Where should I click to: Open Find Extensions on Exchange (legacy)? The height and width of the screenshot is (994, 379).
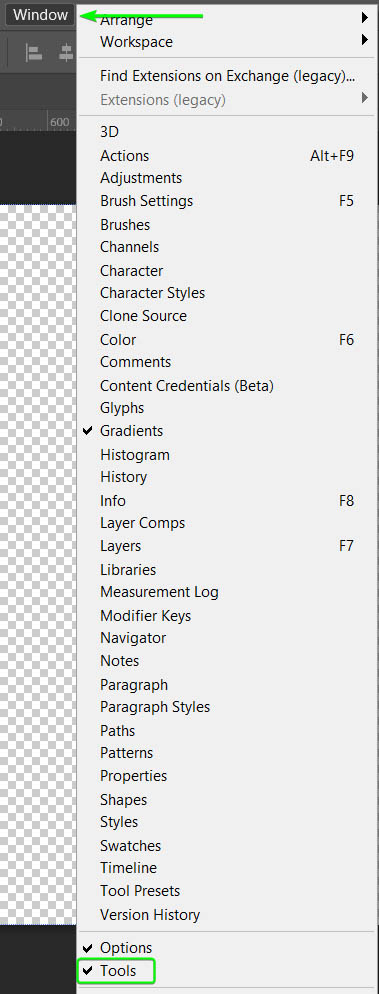click(x=227, y=76)
